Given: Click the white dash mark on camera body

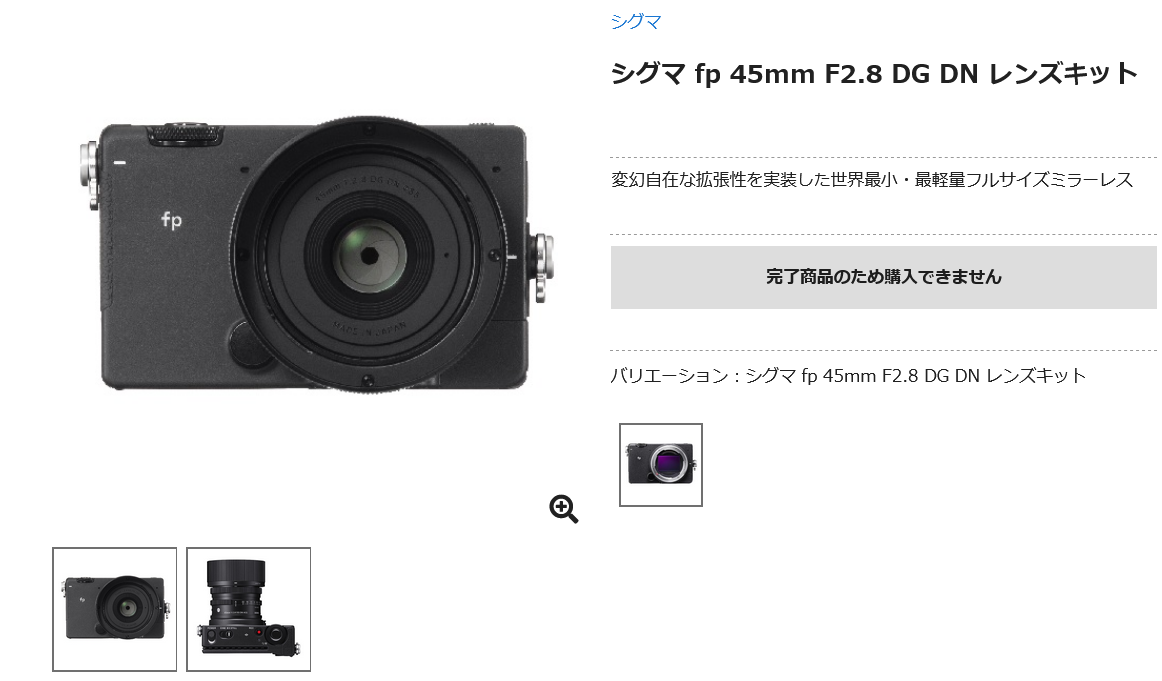Looking at the screenshot, I should point(119,162).
